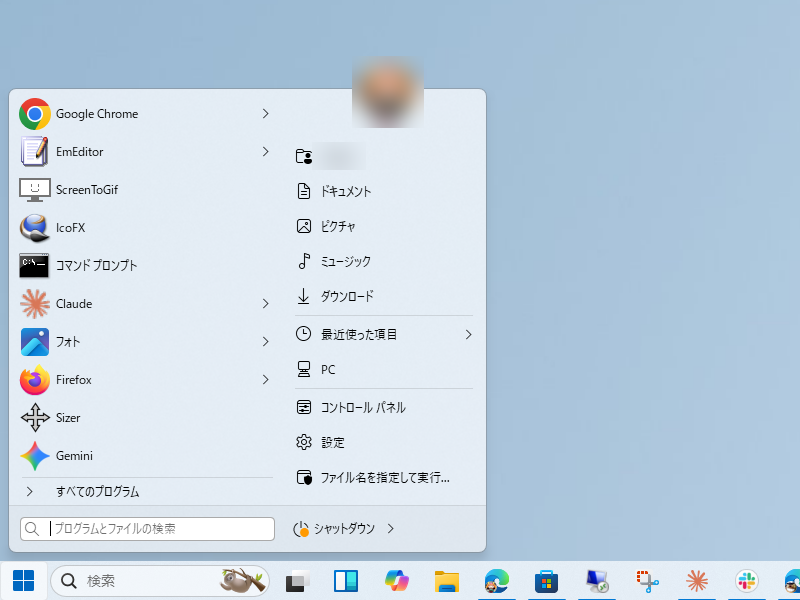Focus the プログラムとファイルの検索 field
This screenshot has width=800, height=600.
coord(147,529)
